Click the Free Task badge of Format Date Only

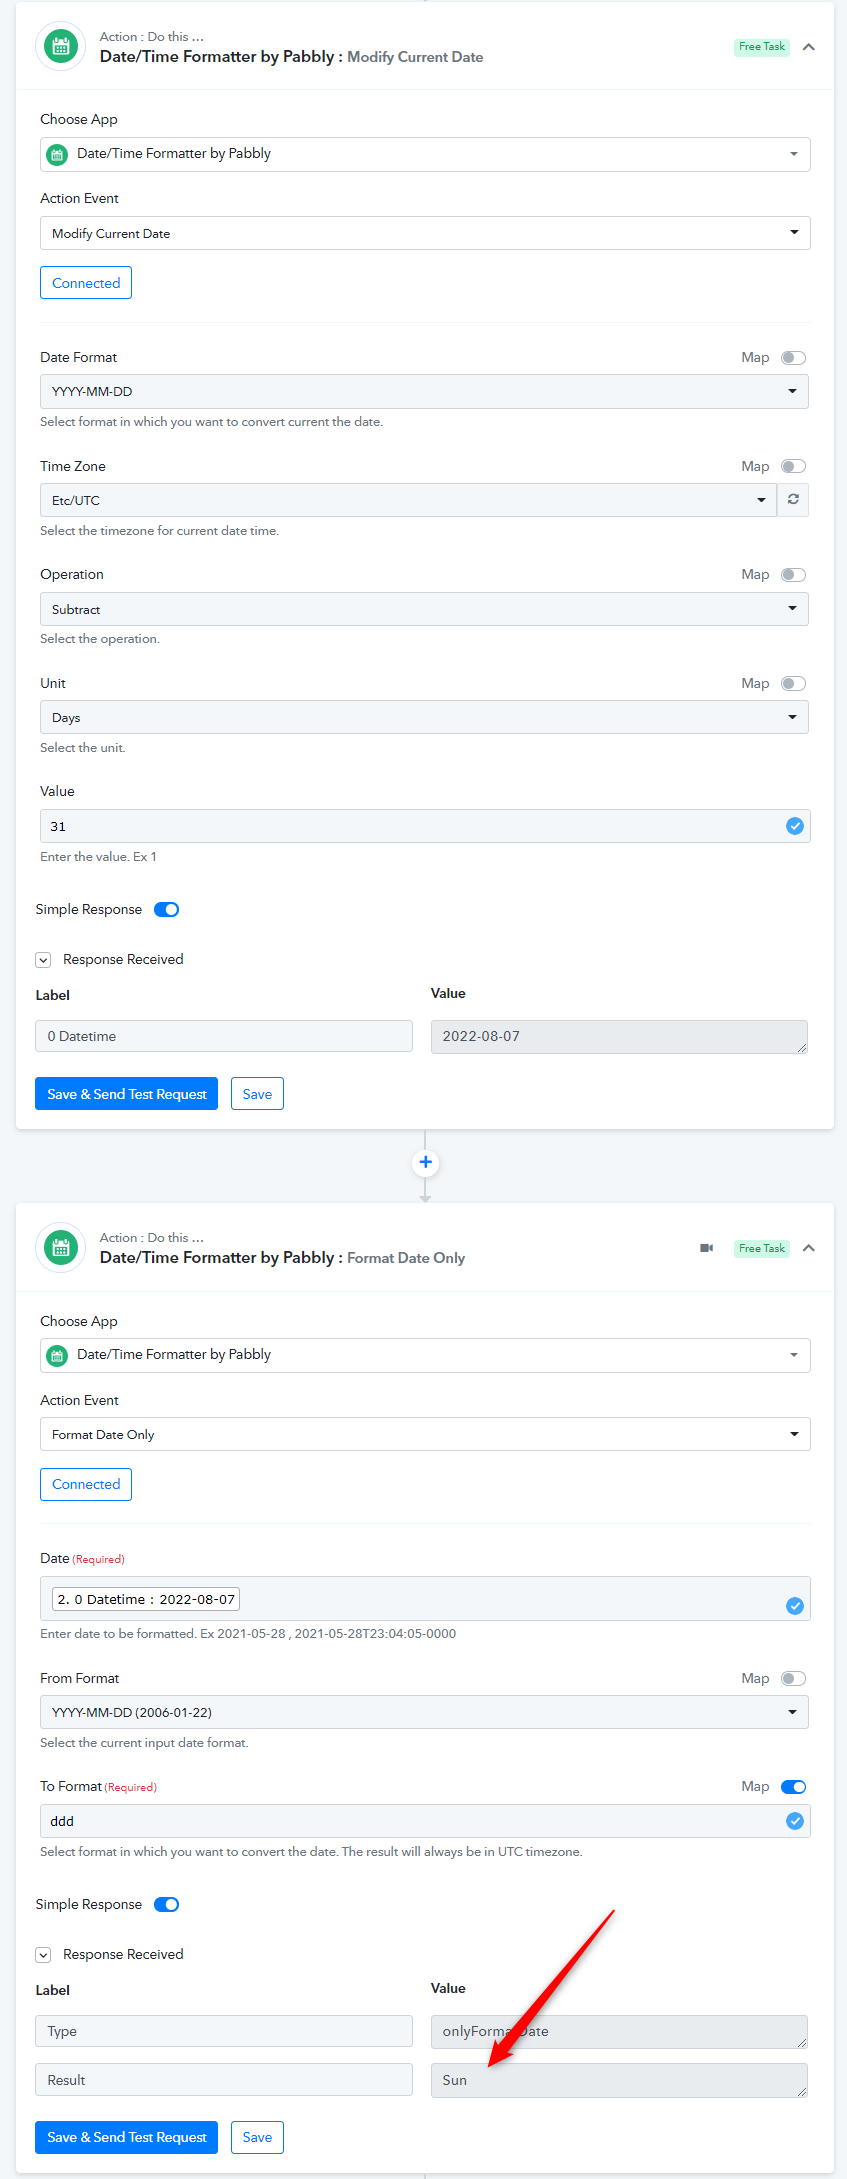pos(762,1248)
